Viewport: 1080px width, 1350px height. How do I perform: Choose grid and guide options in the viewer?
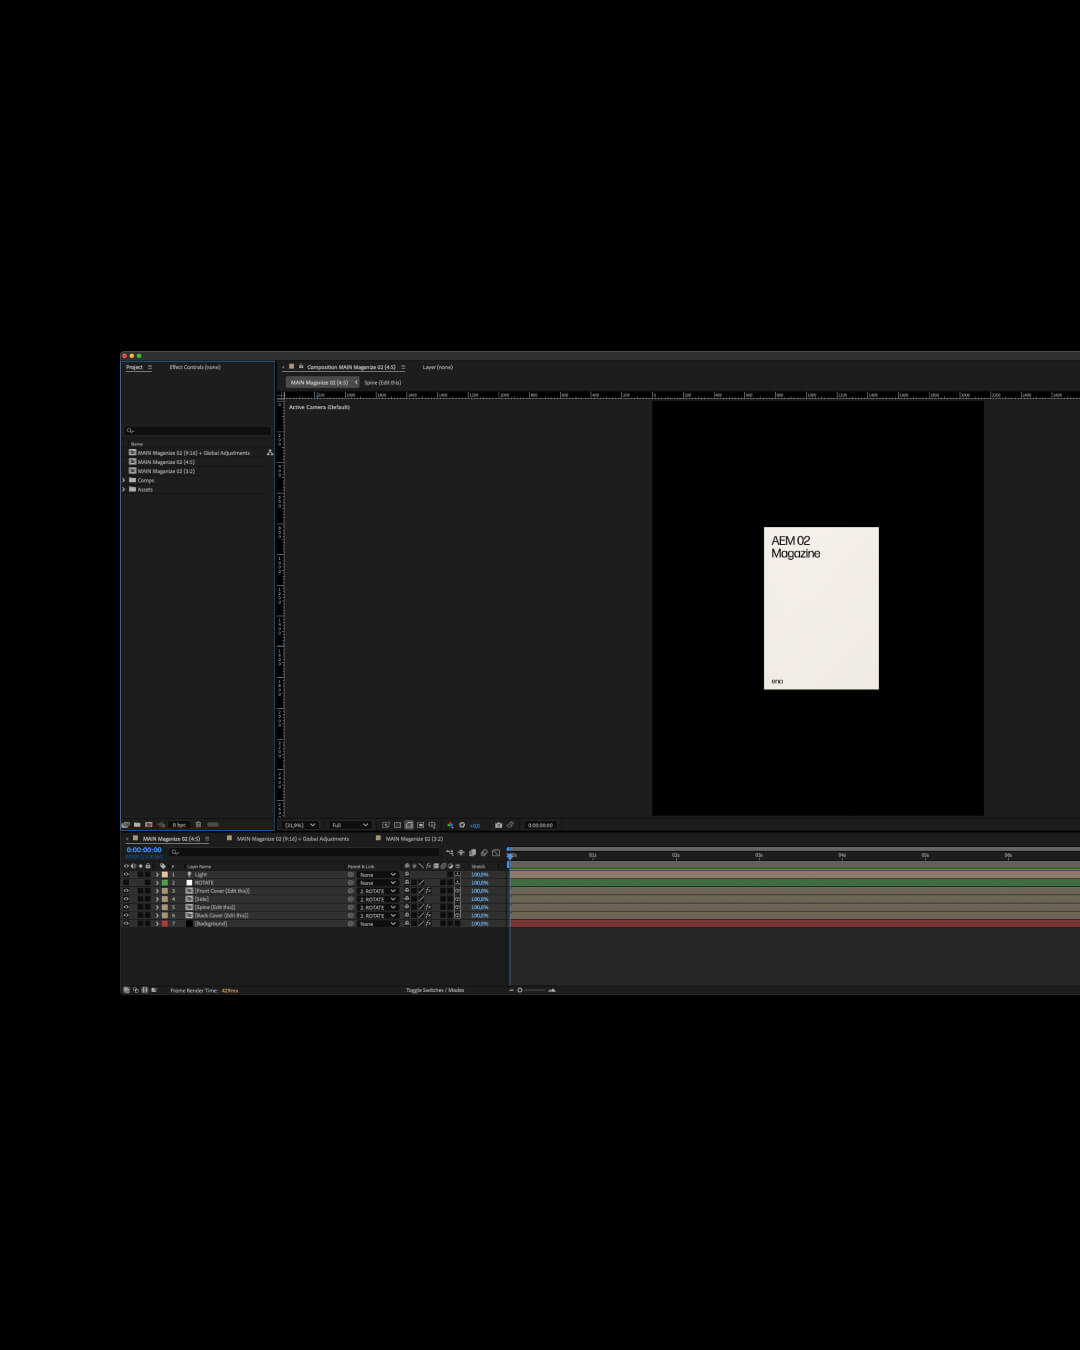click(x=431, y=825)
